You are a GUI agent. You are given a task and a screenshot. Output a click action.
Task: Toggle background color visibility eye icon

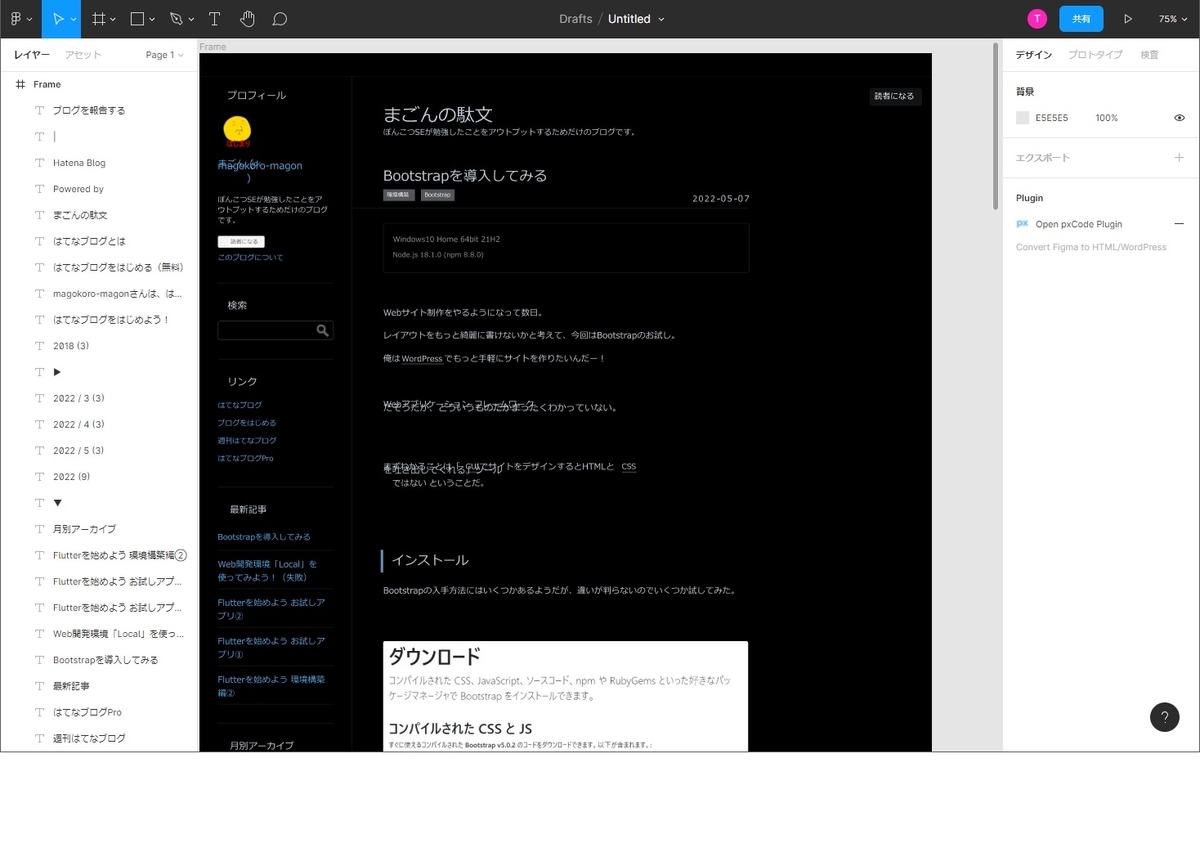pyautogui.click(x=1179, y=118)
